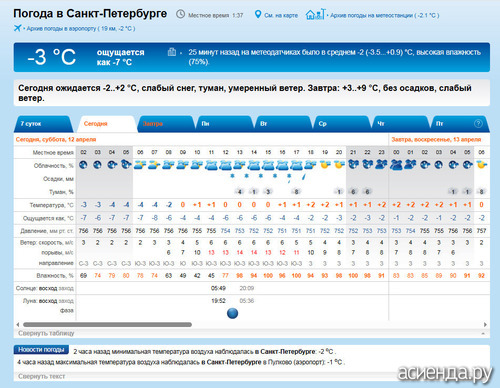Click the weather sensors building icon
This screenshot has width=500, height=388.
[x=172, y=52]
